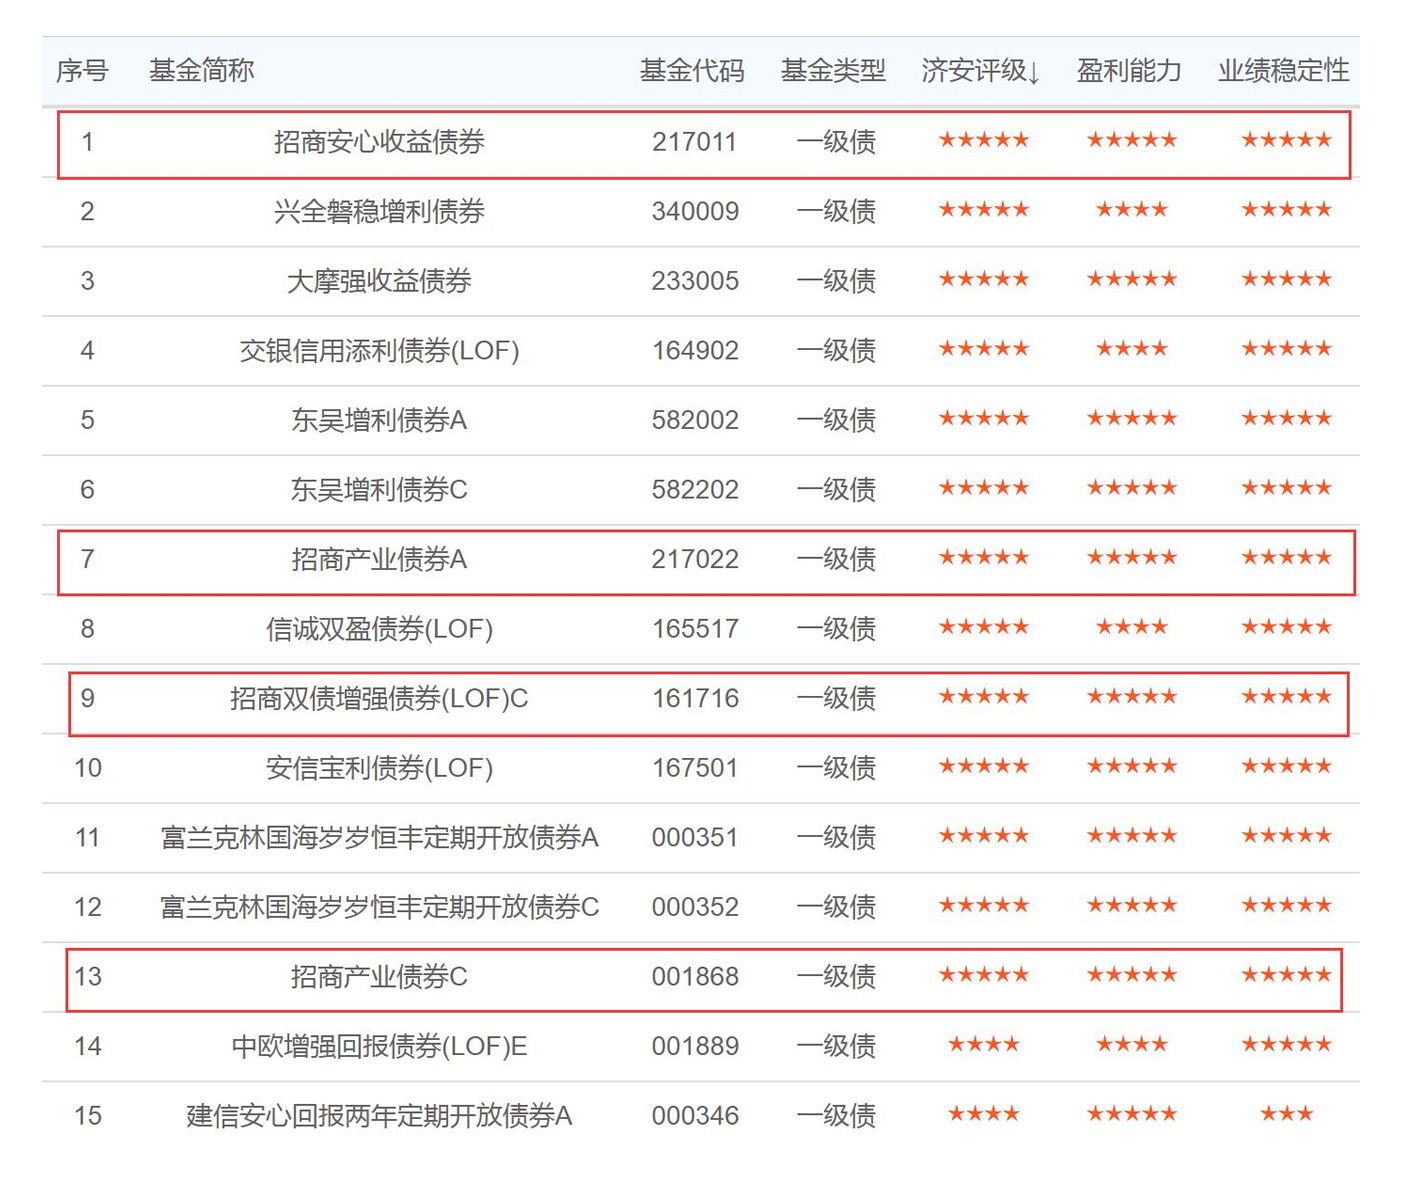This screenshot has height=1185, width=1402.
Task: Select fund name 建信安心回报两年定期开放债券A
Action: (379, 1115)
